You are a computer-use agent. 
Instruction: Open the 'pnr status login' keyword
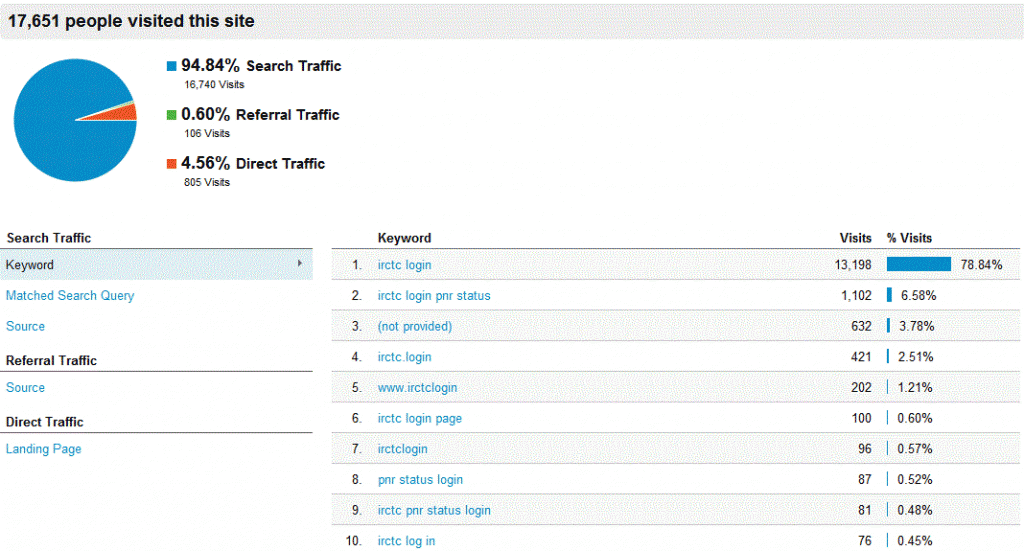[420, 480]
